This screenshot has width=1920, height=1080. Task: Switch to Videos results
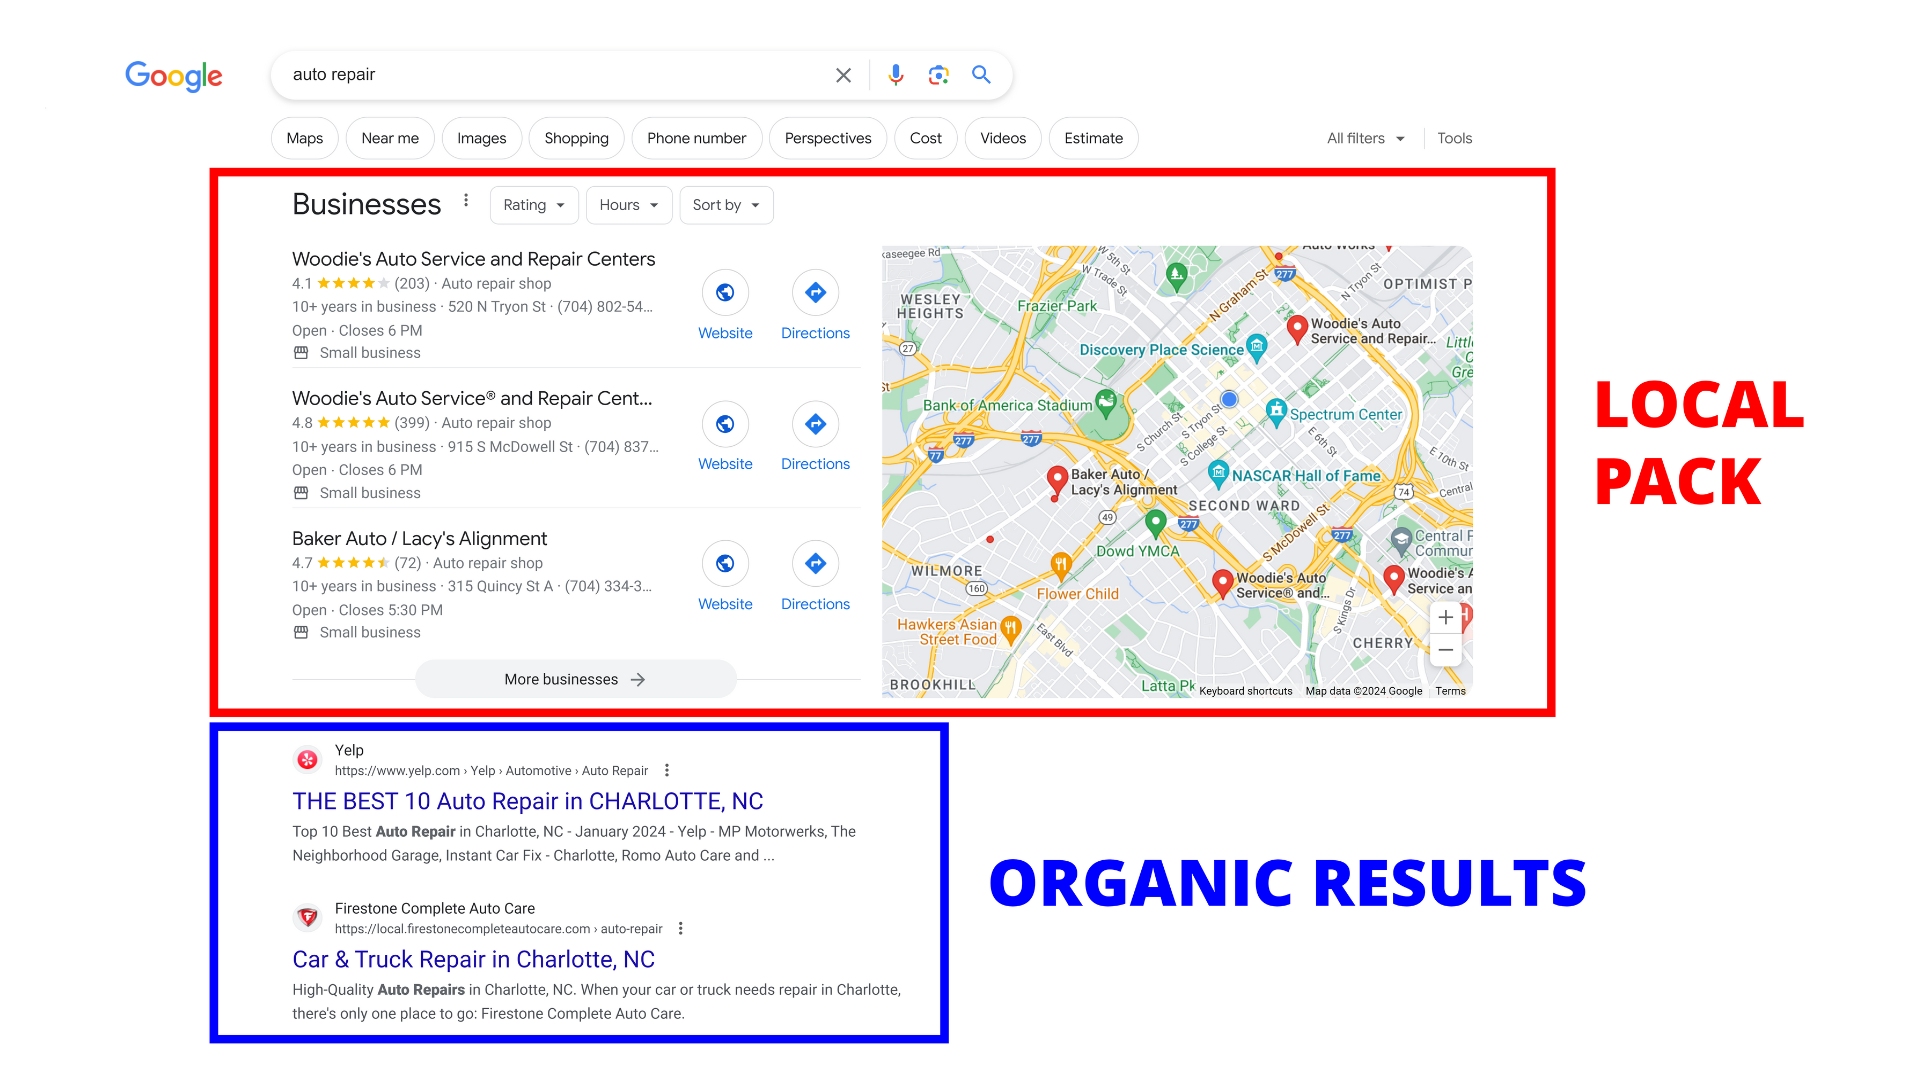(x=1003, y=138)
